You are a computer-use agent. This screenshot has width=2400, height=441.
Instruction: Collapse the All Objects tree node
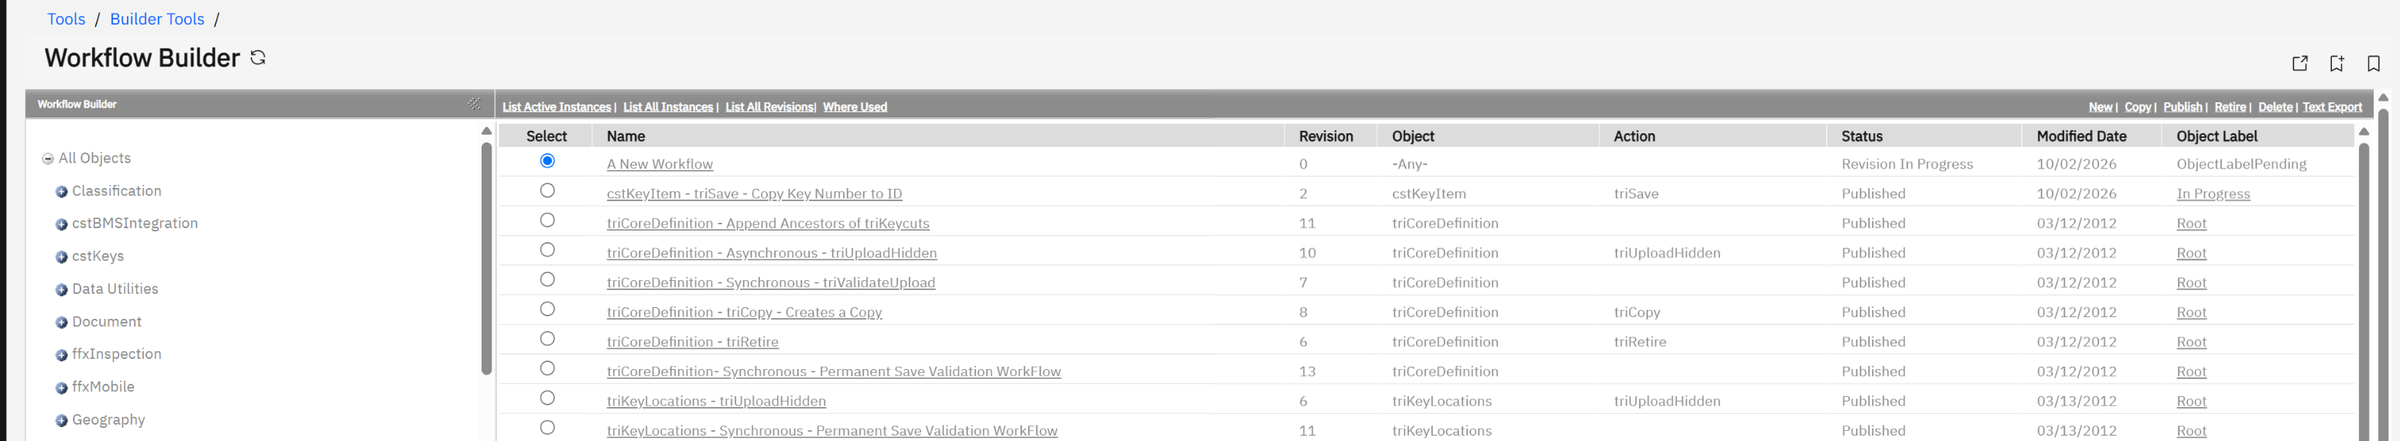[48, 159]
